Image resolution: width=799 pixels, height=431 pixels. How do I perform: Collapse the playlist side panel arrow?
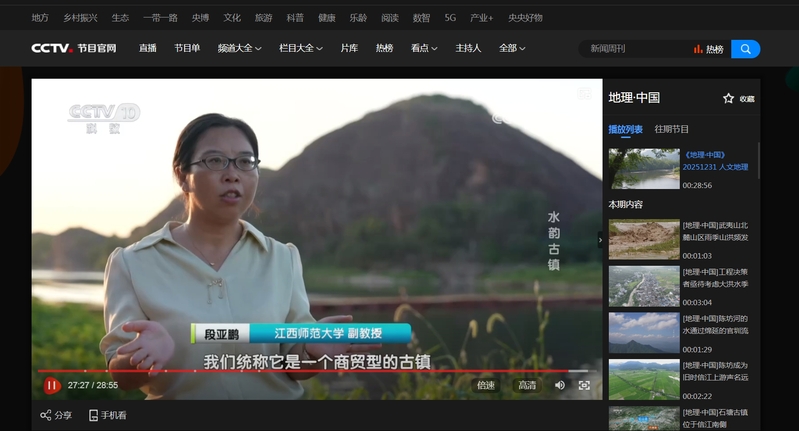[x=601, y=240]
